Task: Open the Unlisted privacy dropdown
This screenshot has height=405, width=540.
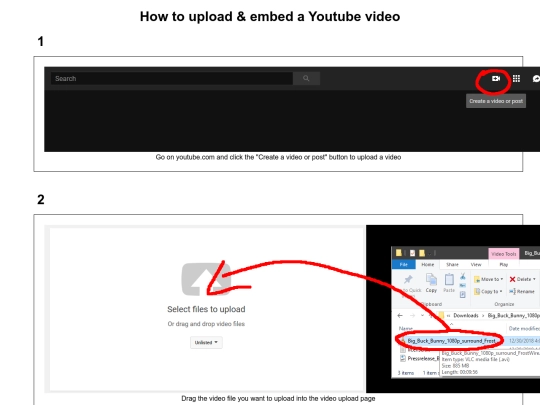Action: coord(206,342)
